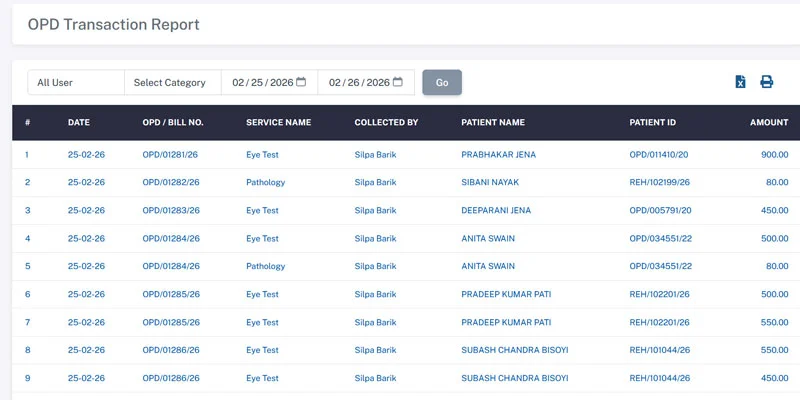Click the 900.00 amount

774,155
